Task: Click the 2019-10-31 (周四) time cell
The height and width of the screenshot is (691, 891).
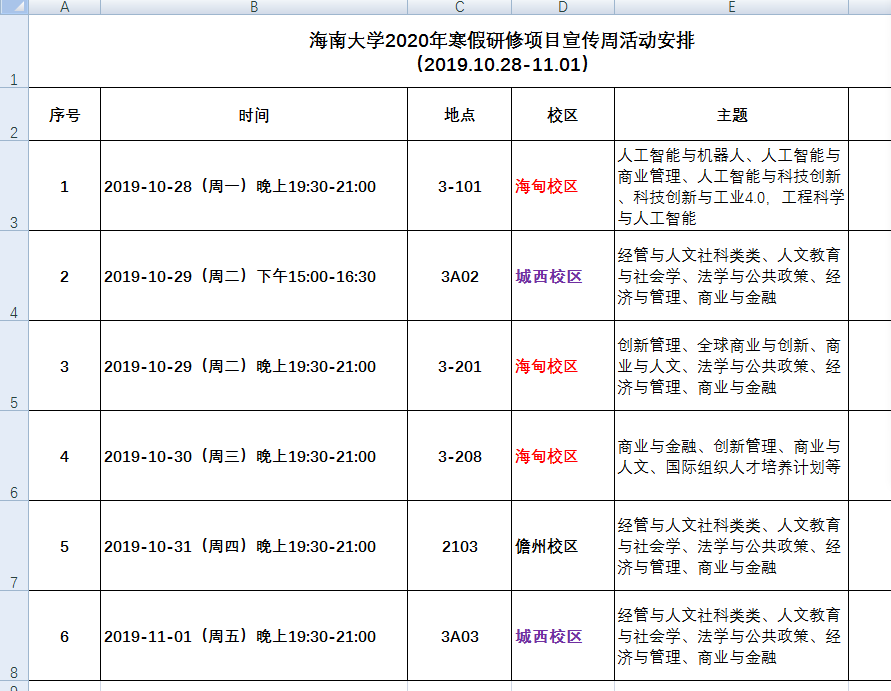Action: pos(254,546)
